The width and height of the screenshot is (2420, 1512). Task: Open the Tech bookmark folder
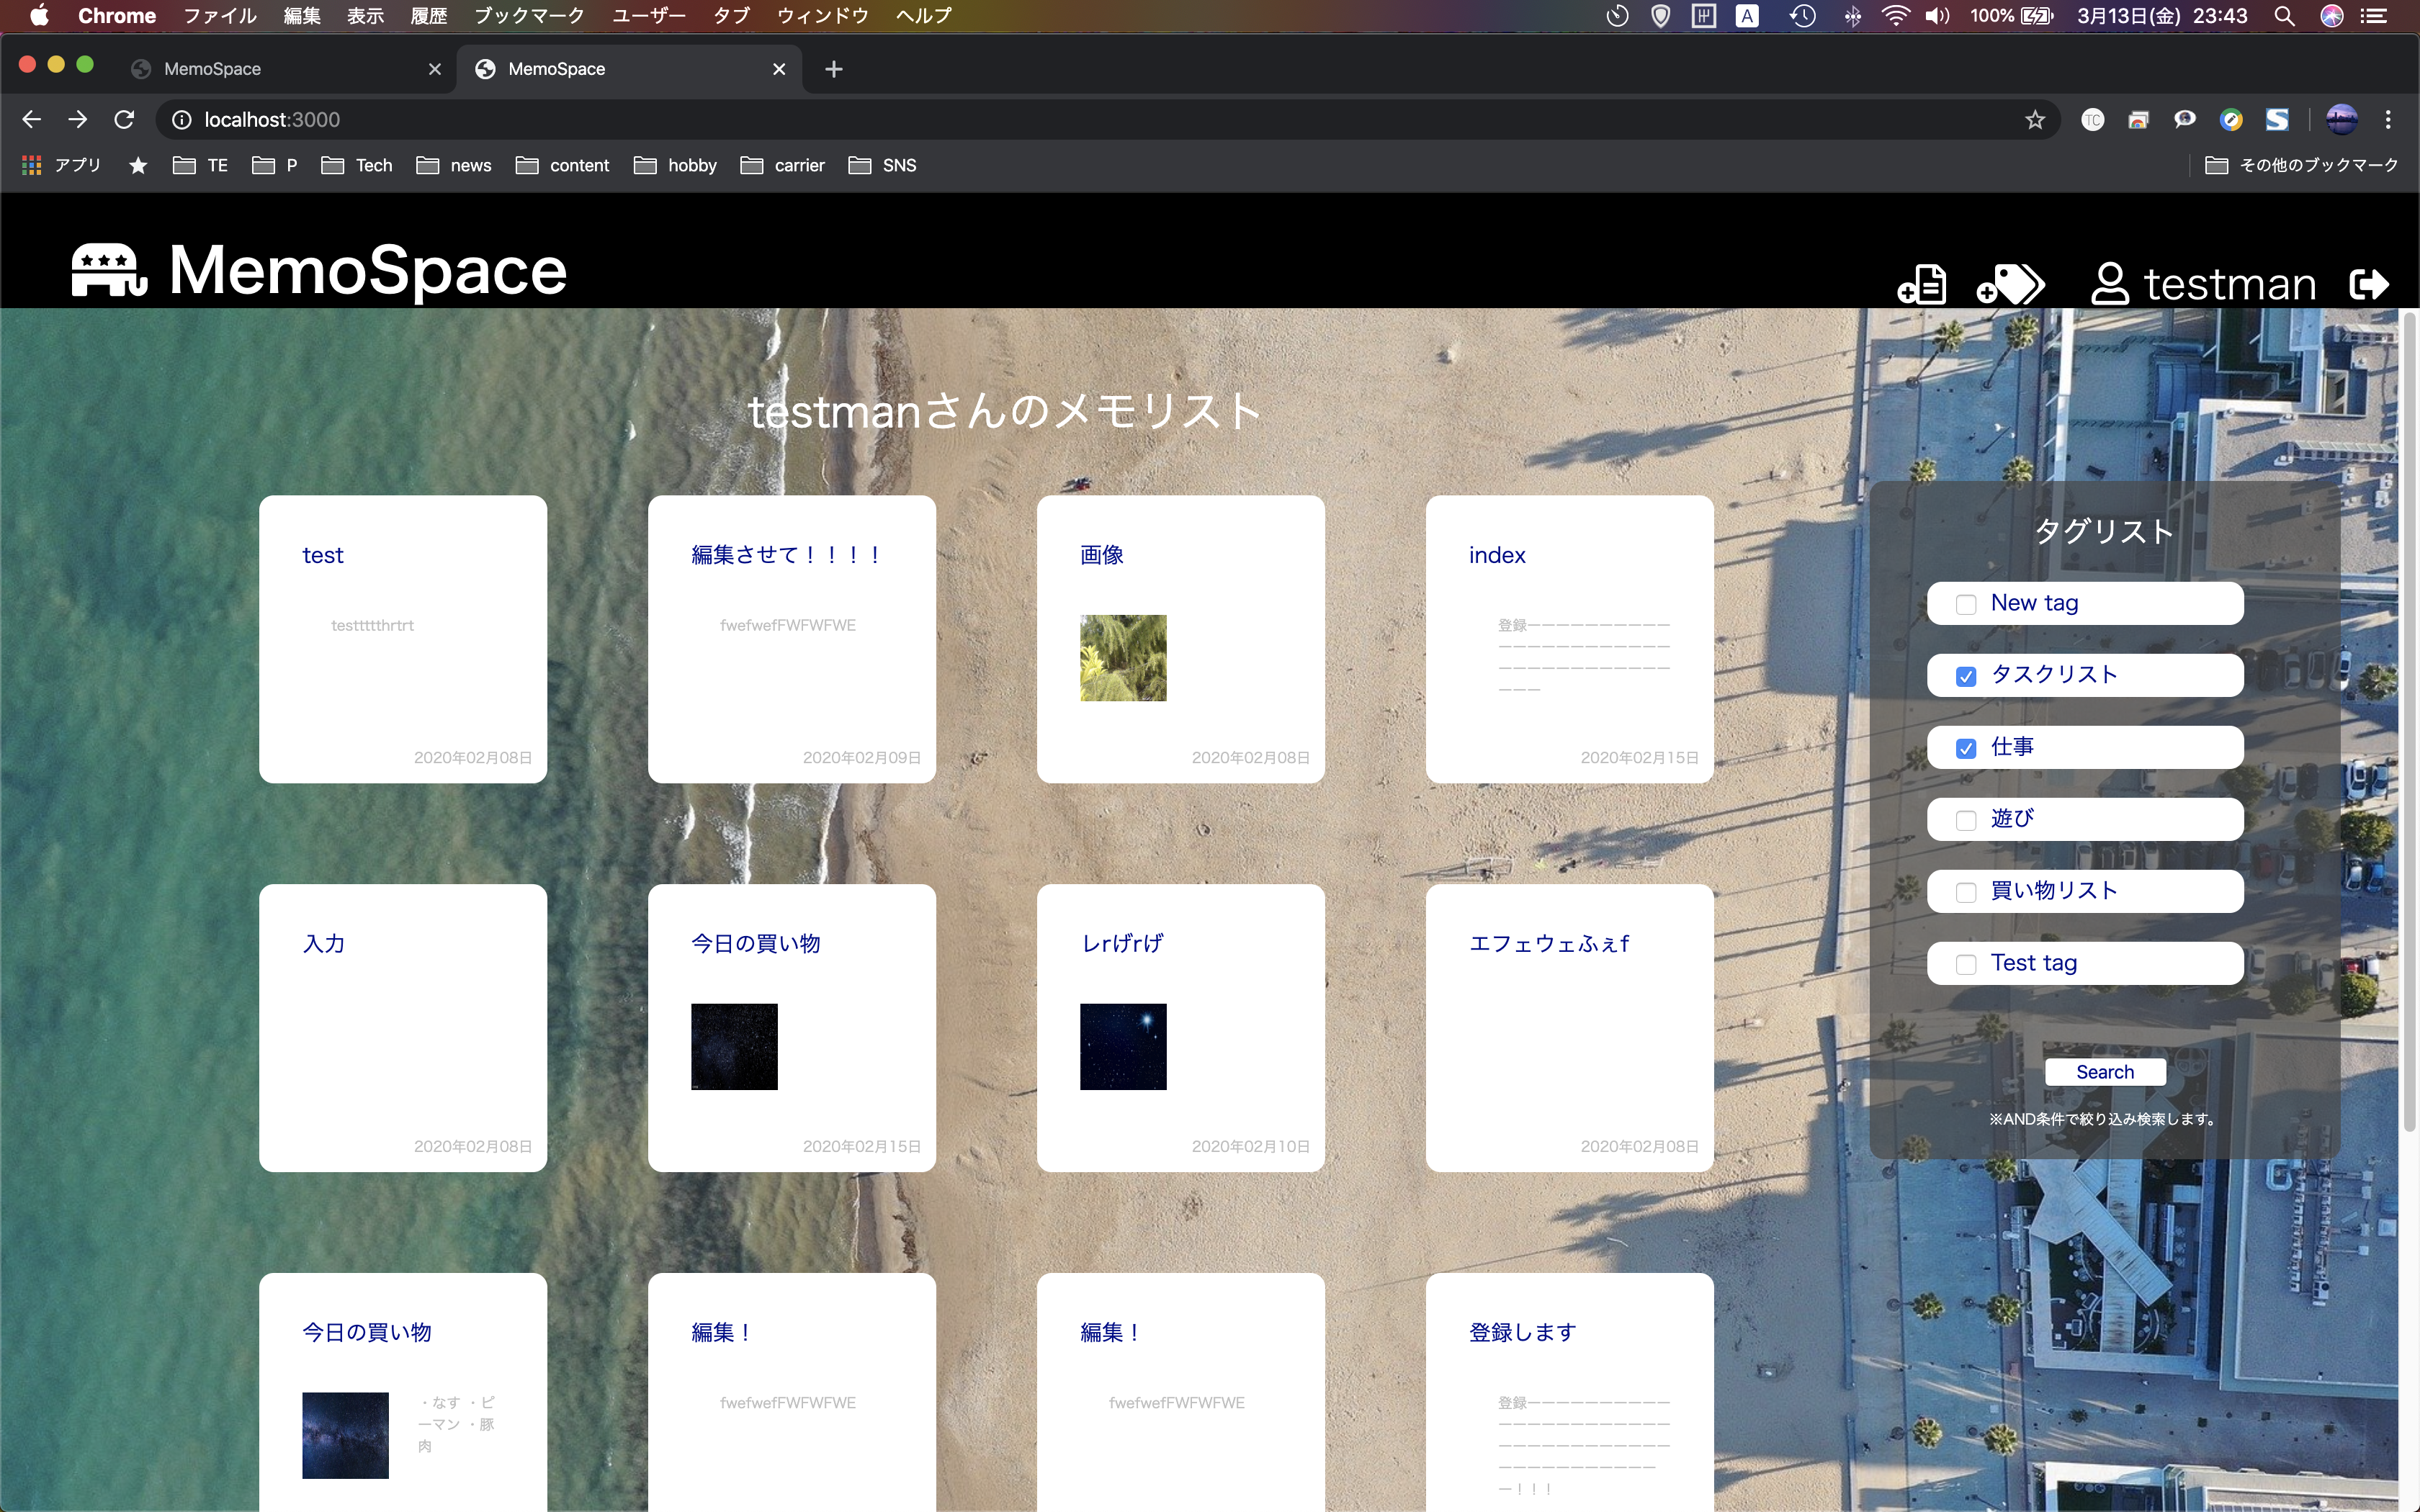(357, 165)
